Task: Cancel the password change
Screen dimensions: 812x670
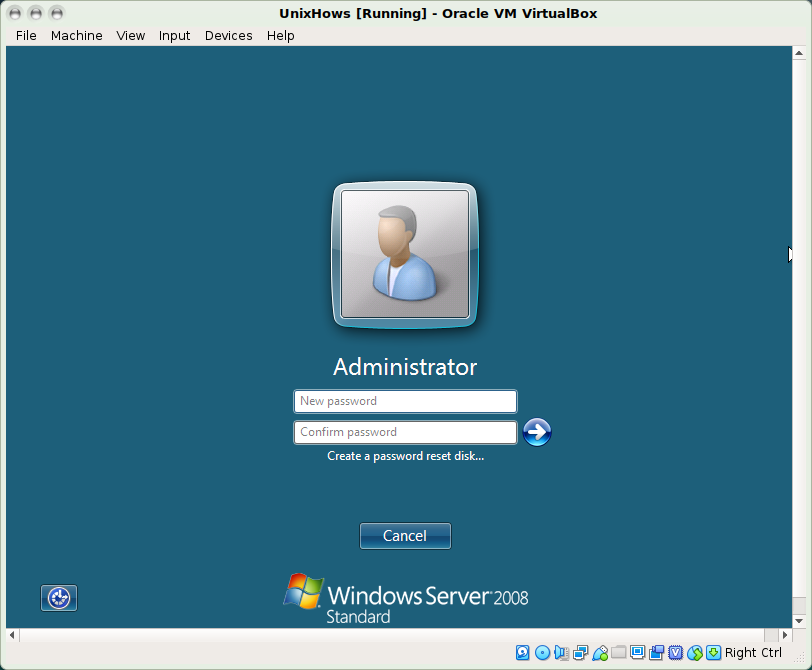Action: (x=405, y=536)
